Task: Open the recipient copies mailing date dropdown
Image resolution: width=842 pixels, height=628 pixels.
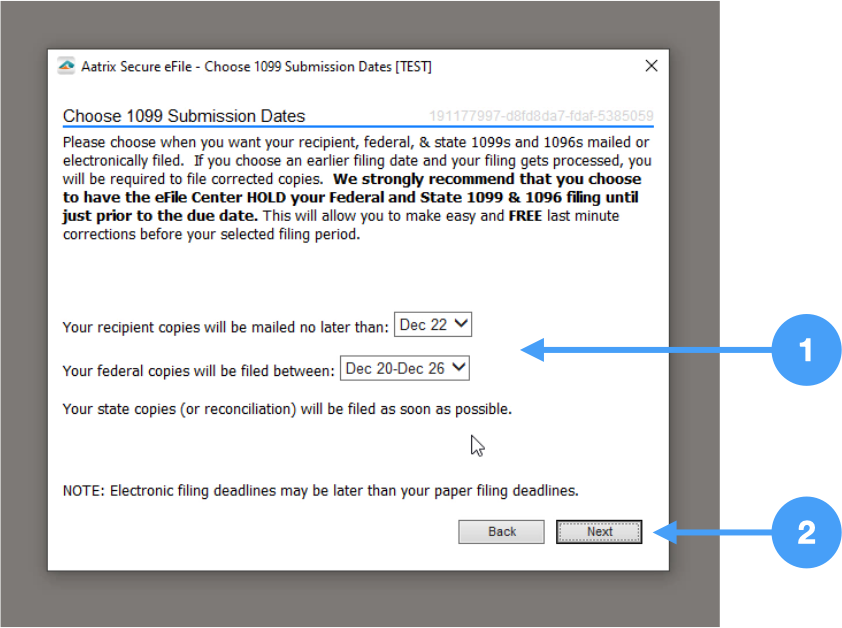Action: 433,325
